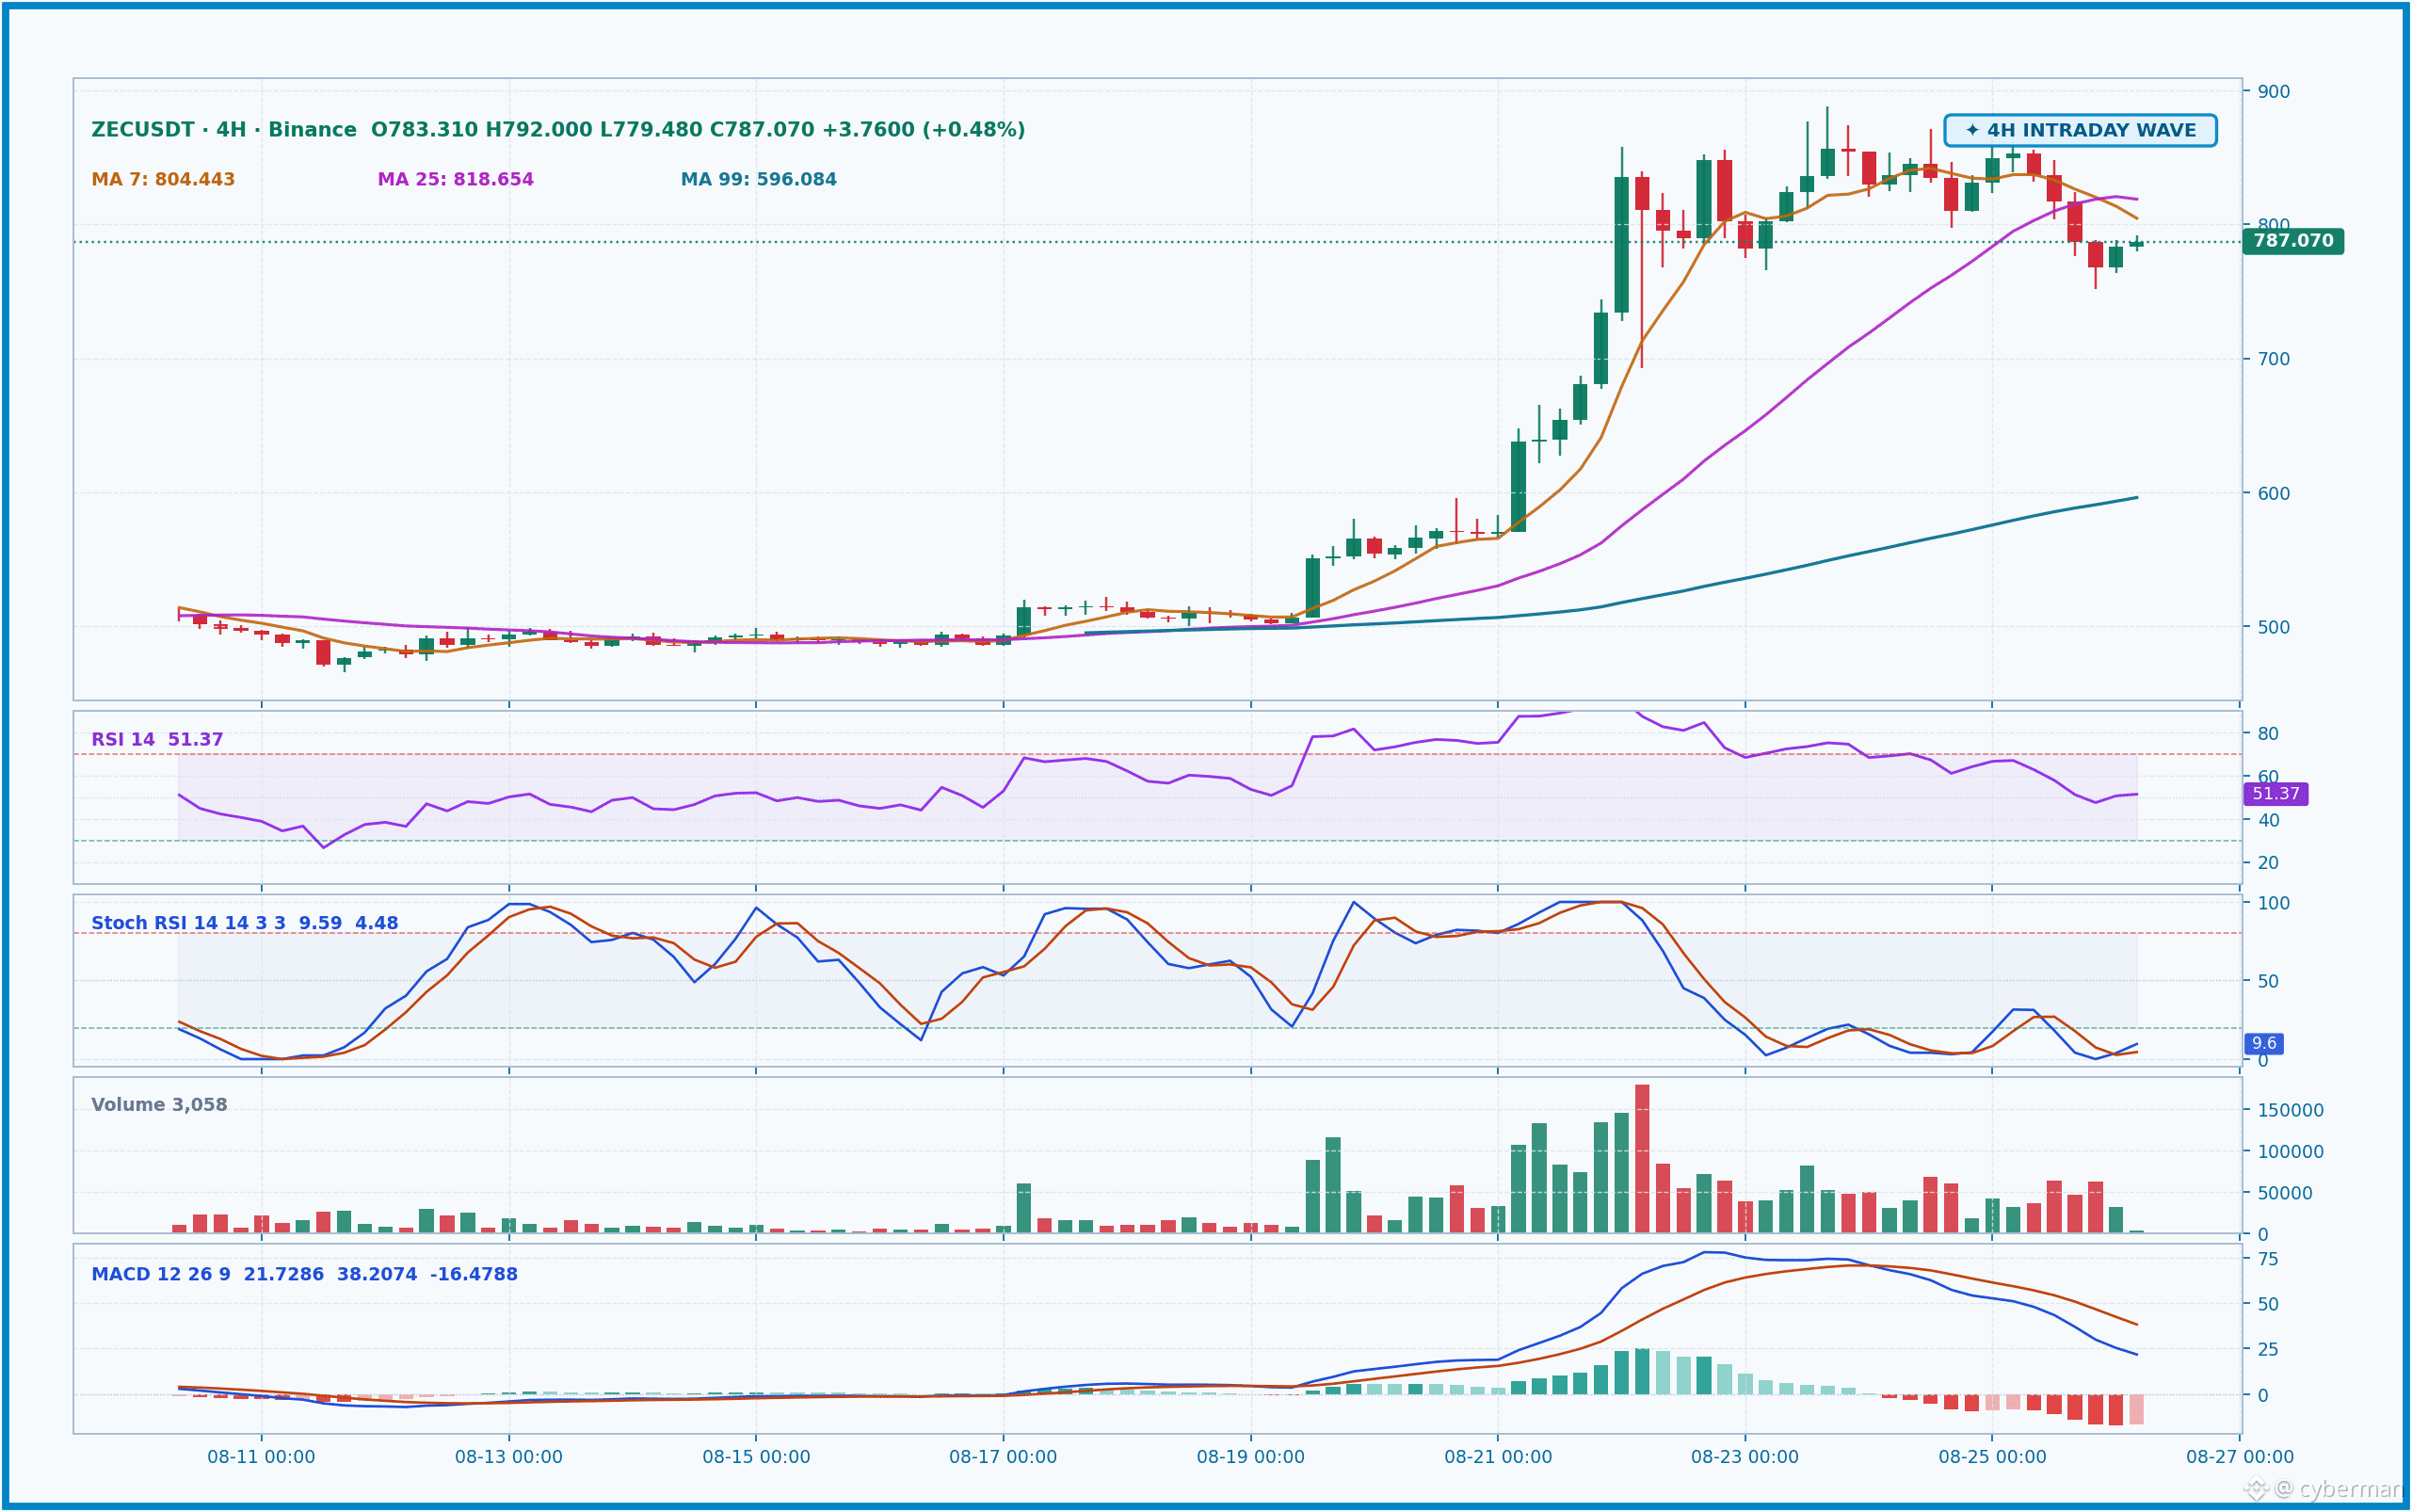Click the 100000 volume axis label
This screenshot has width=2412, height=1512.
2290,1151
